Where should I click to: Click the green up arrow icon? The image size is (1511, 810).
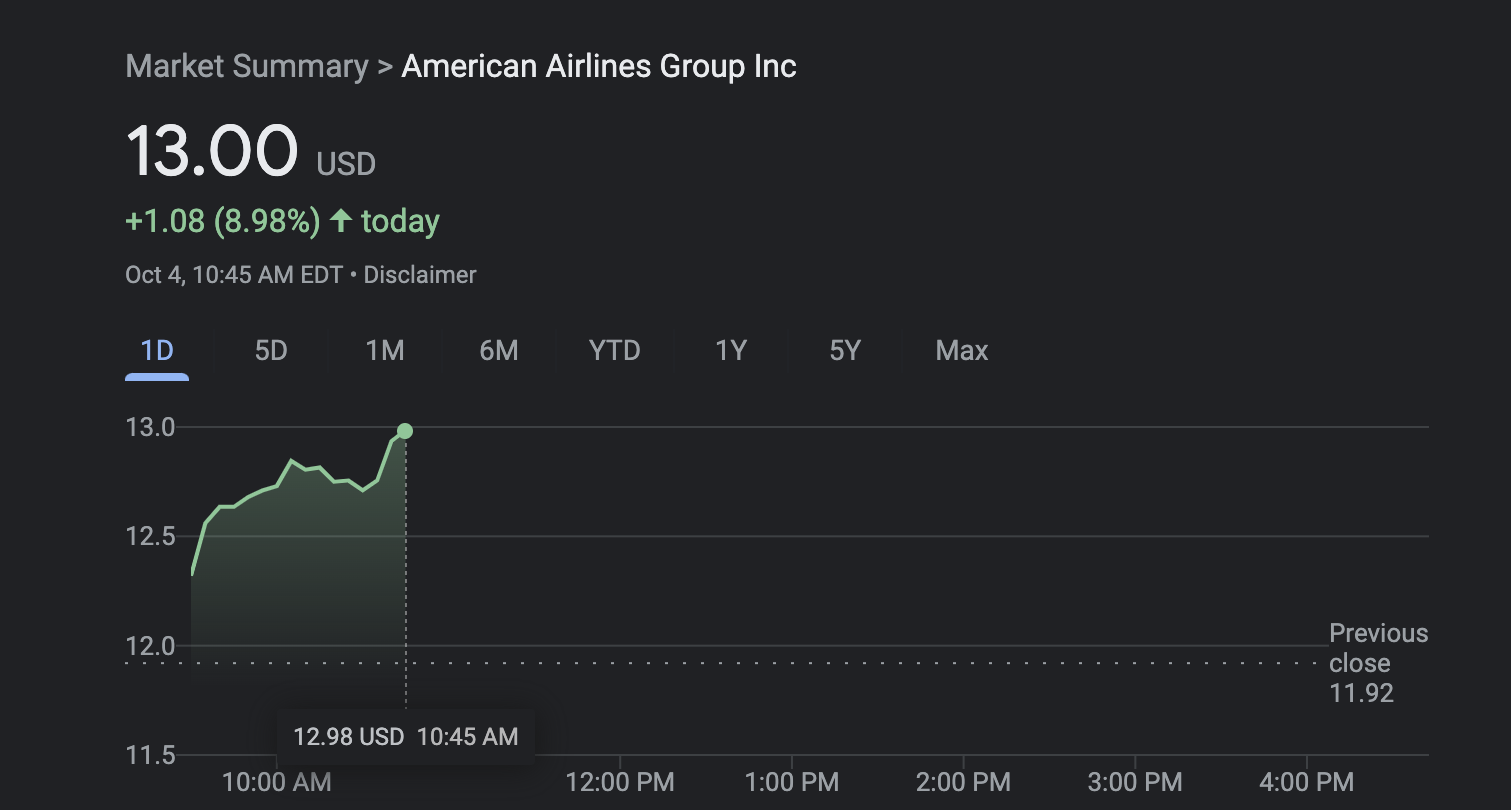click(x=341, y=221)
